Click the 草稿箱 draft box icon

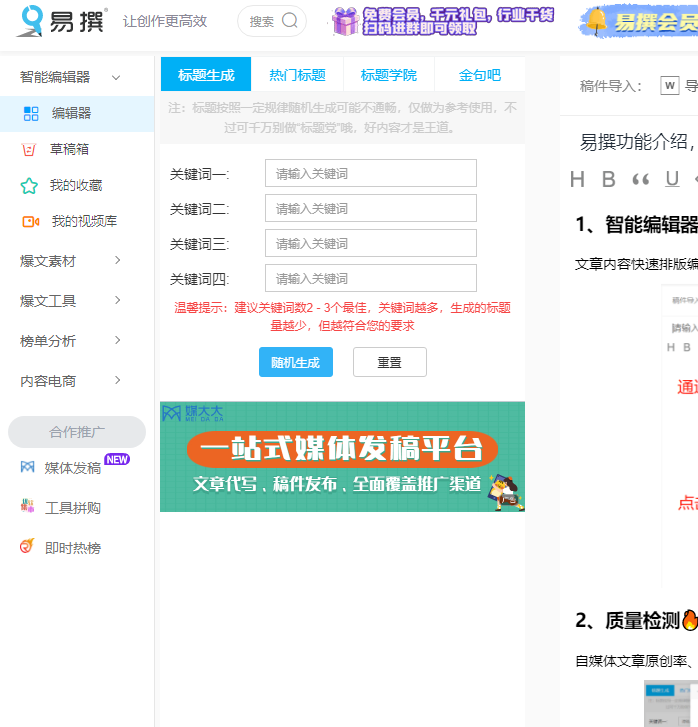click(x=29, y=149)
